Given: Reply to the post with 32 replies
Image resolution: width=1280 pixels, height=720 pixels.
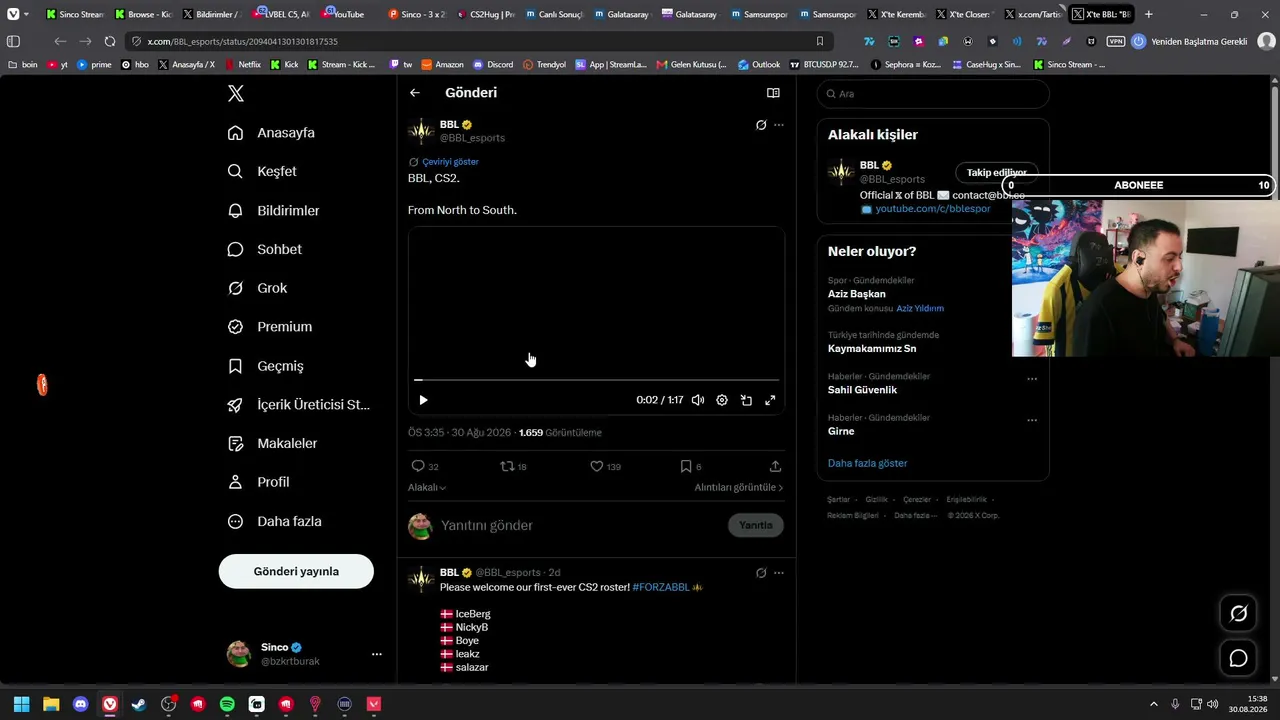Looking at the screenshot, I should (425, 466).
